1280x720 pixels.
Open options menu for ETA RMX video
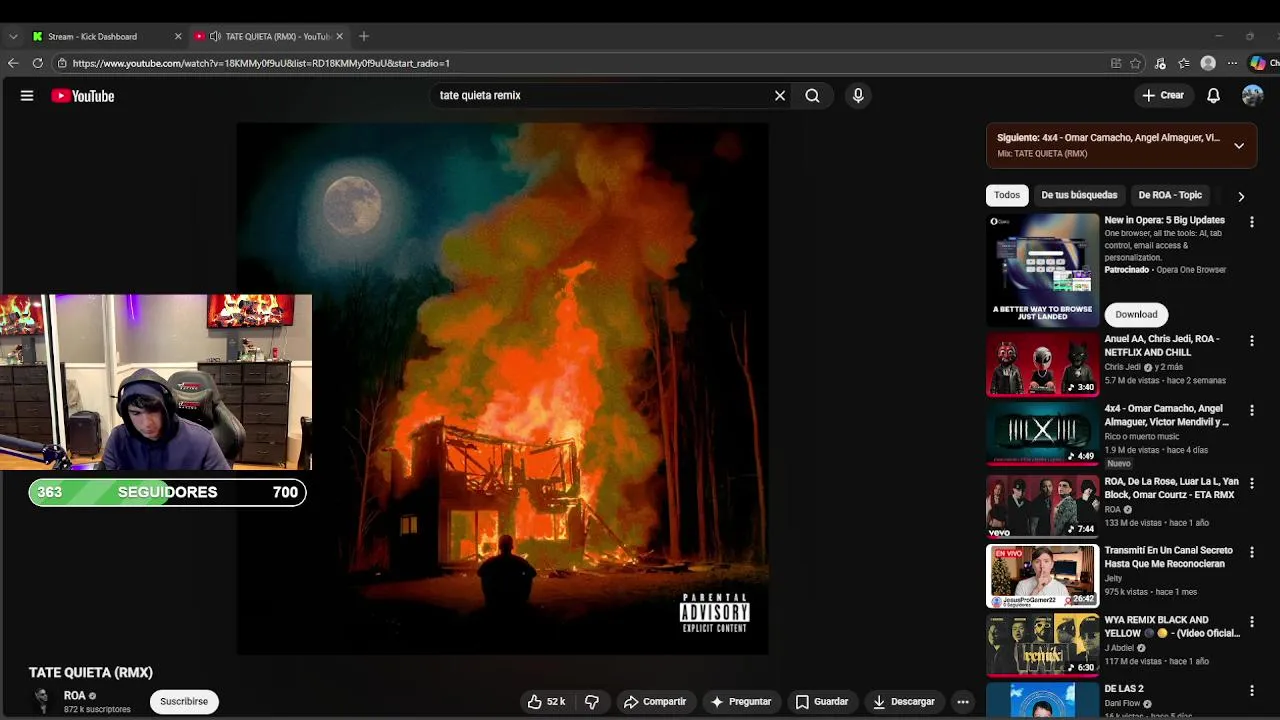tap(1251, 484)
